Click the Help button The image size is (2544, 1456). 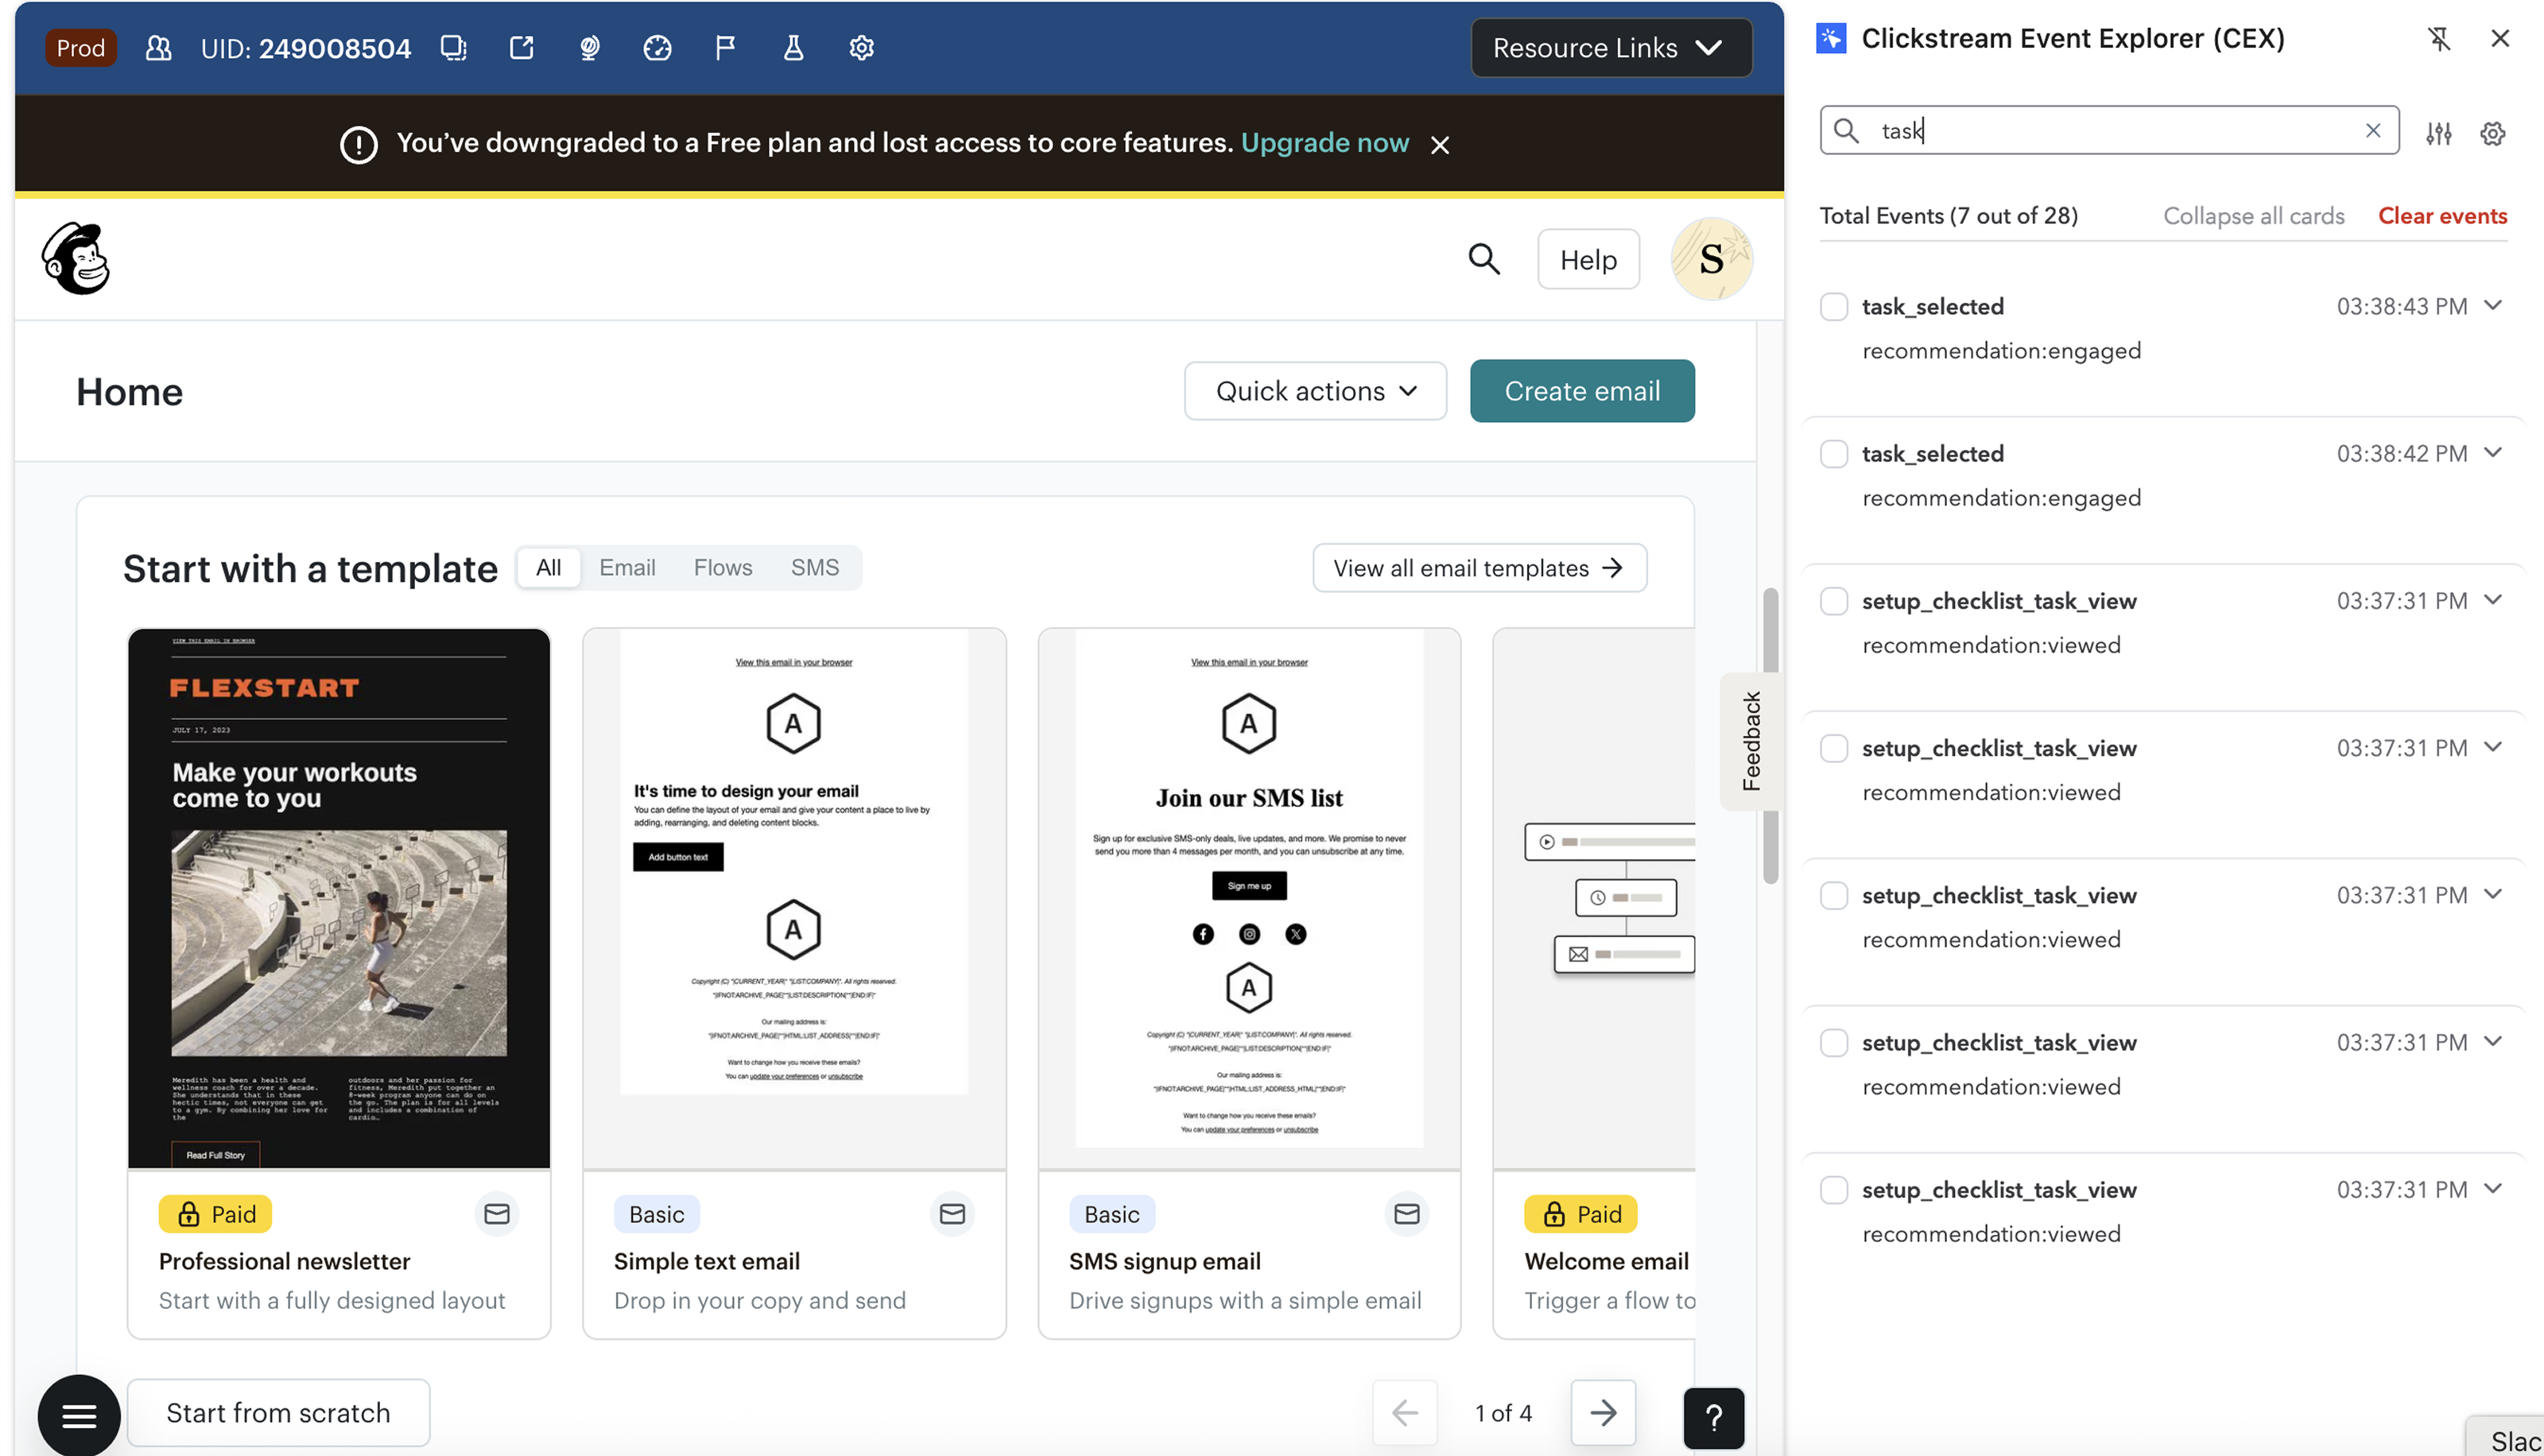1588,260
